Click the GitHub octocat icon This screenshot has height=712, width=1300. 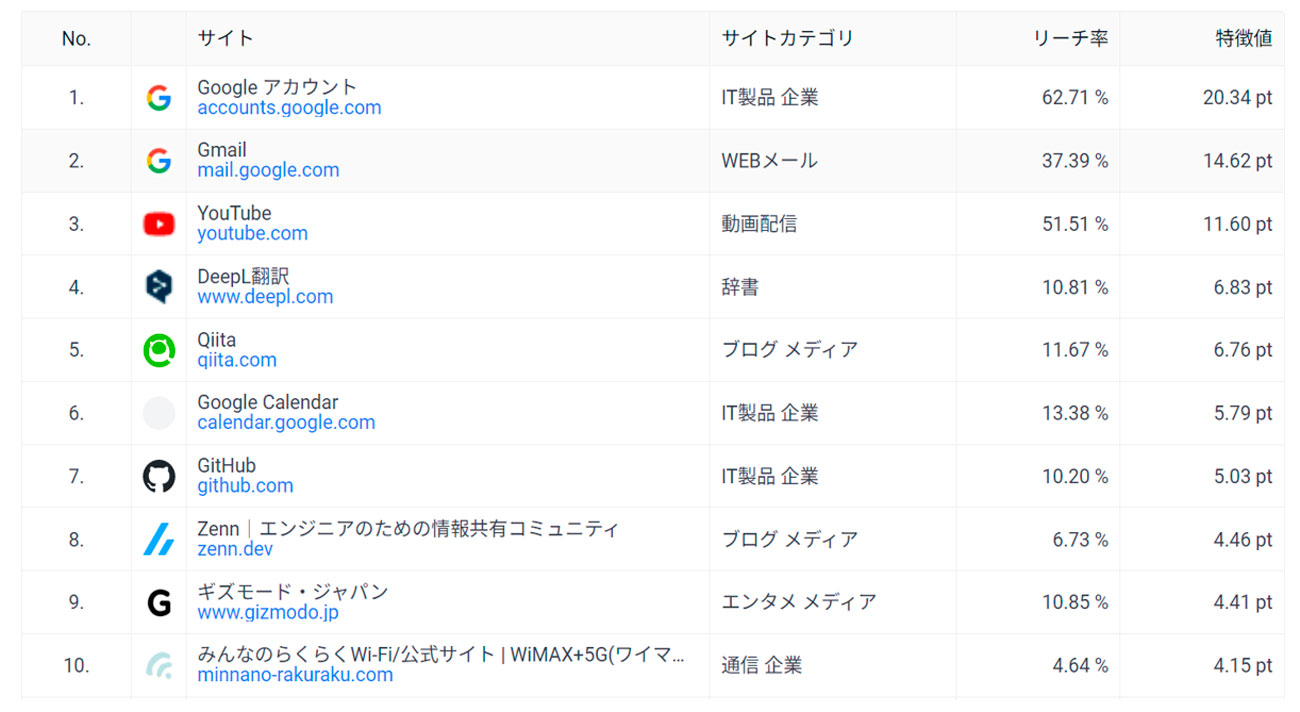(x=158, y=476)
